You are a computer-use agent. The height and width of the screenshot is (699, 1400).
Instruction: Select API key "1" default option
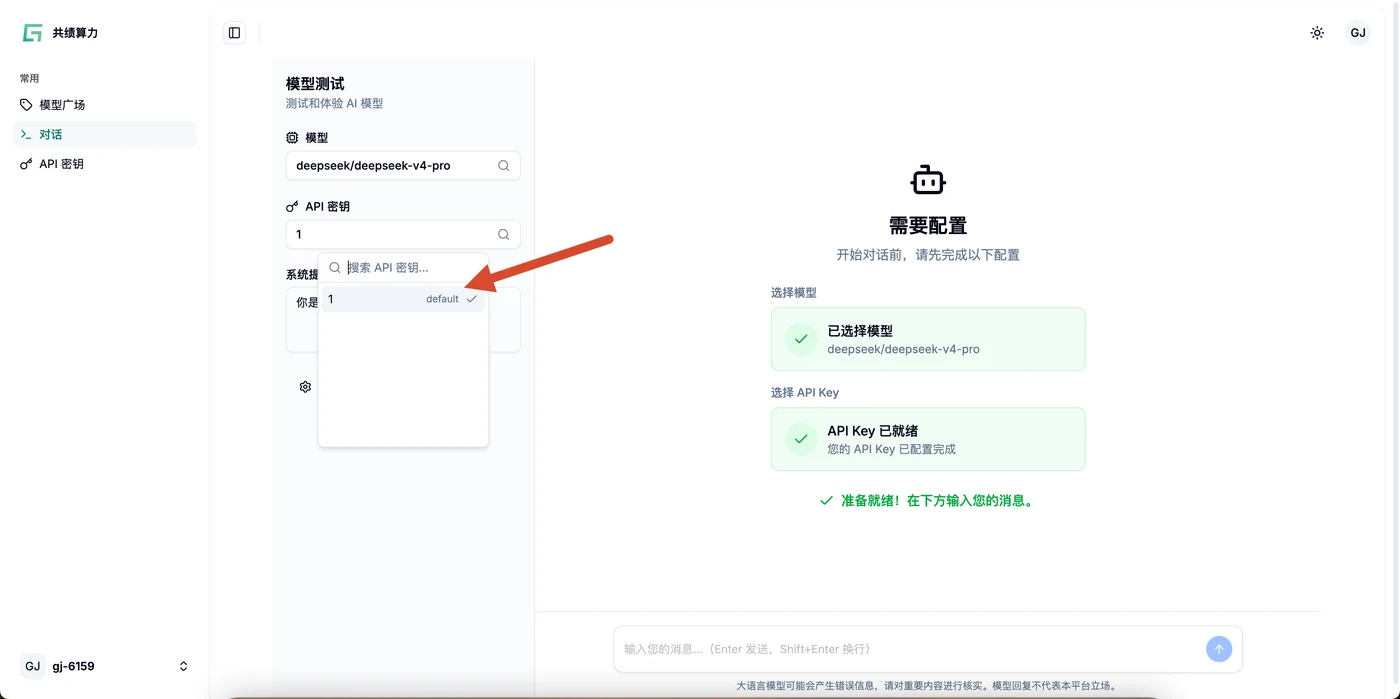point(403,299)
